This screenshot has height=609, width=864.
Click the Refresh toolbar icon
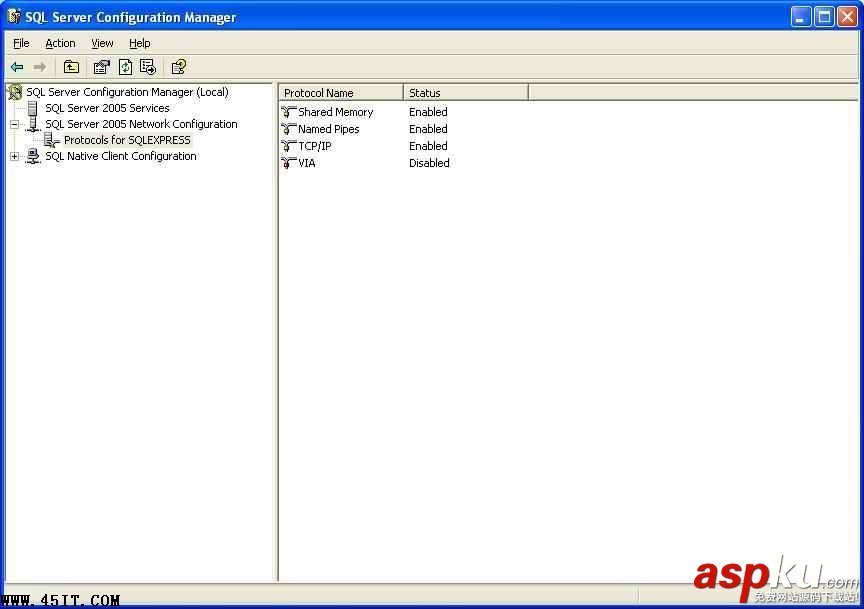coord(126,67)
